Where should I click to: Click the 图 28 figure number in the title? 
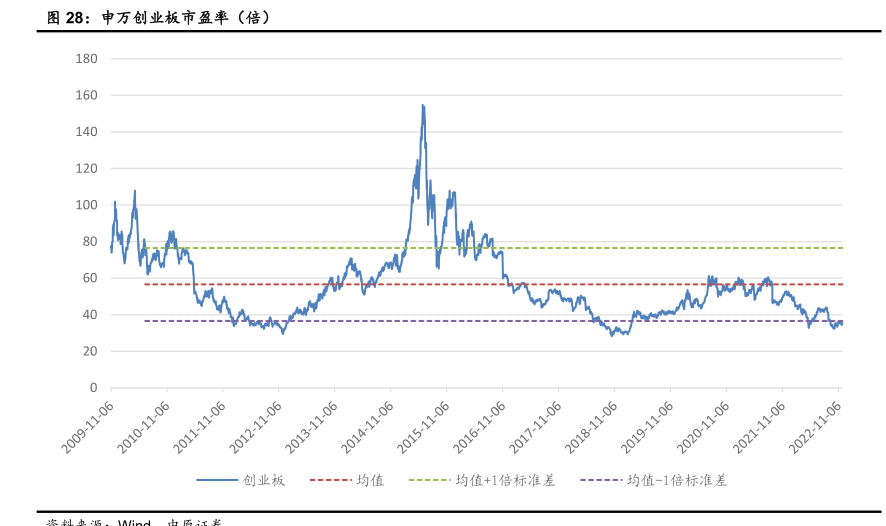66,17
